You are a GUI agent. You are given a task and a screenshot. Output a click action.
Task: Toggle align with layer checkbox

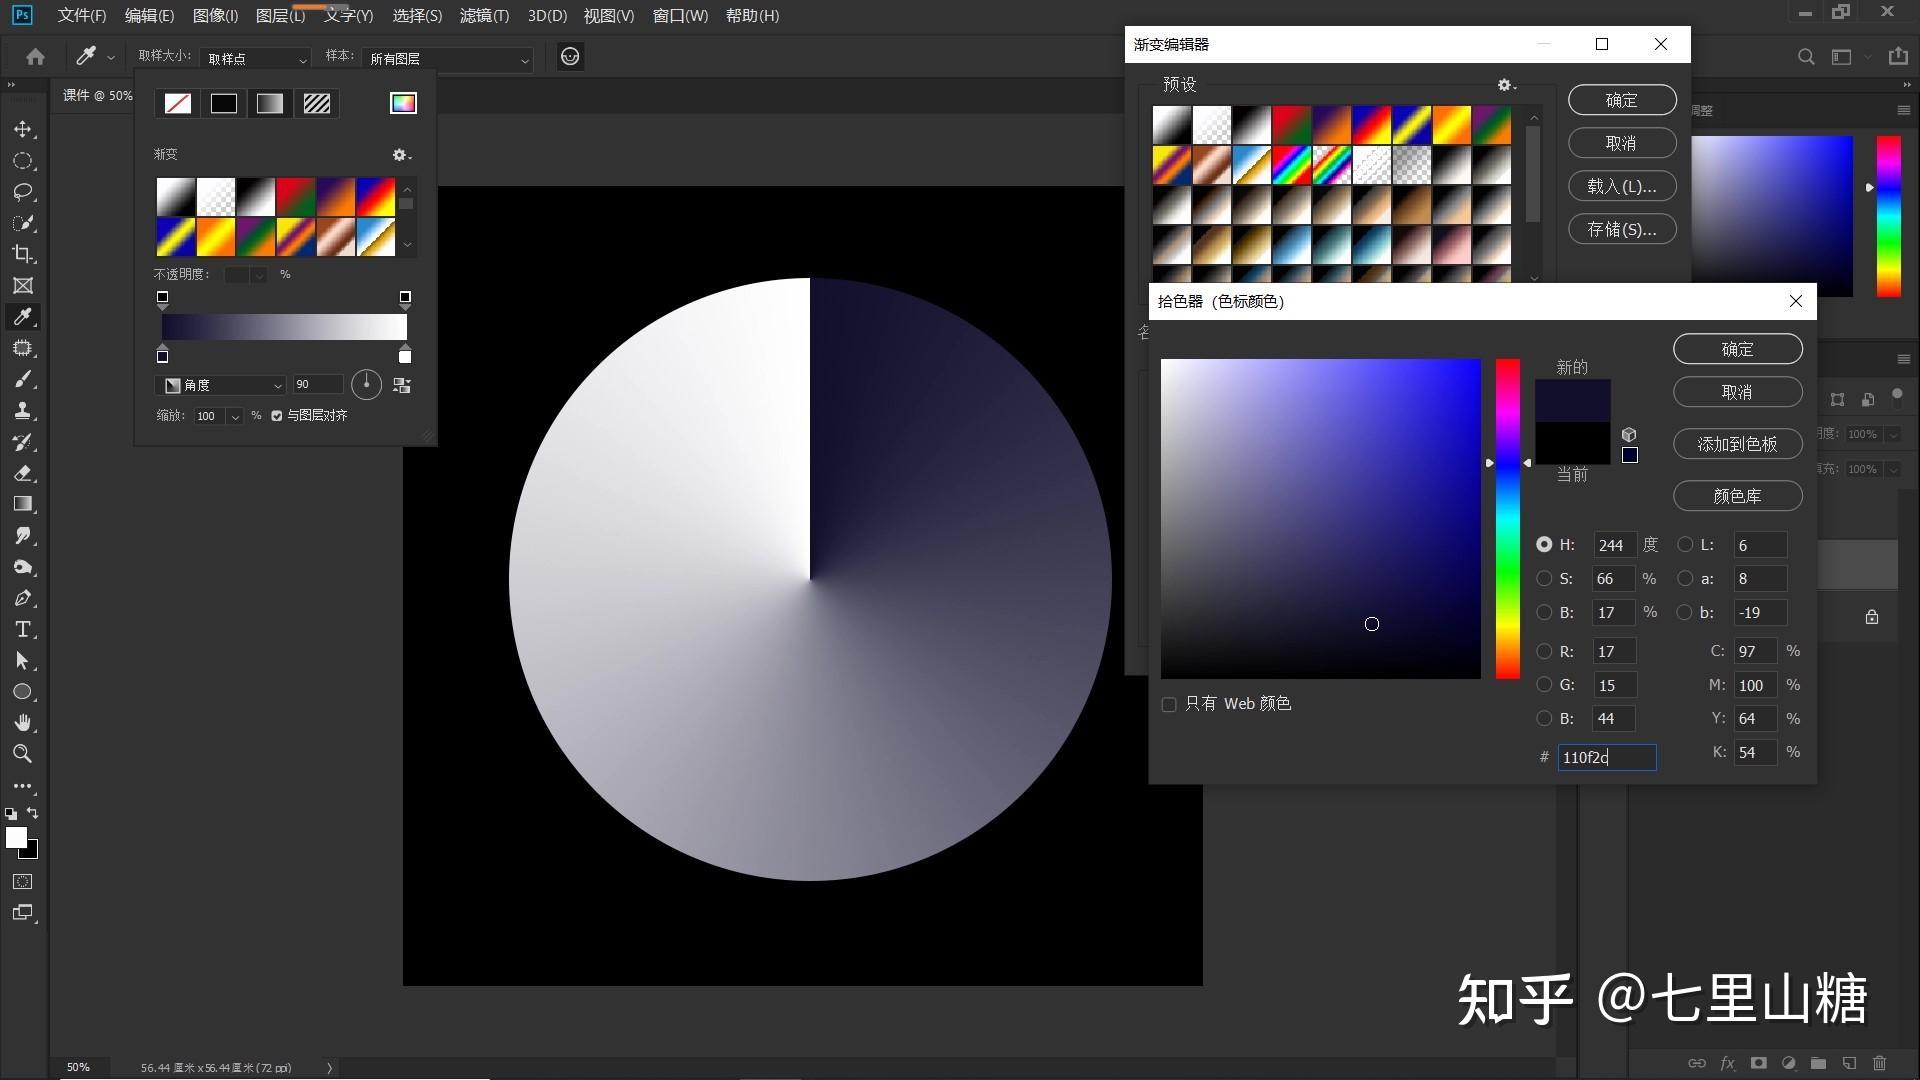tap(277, 416)
